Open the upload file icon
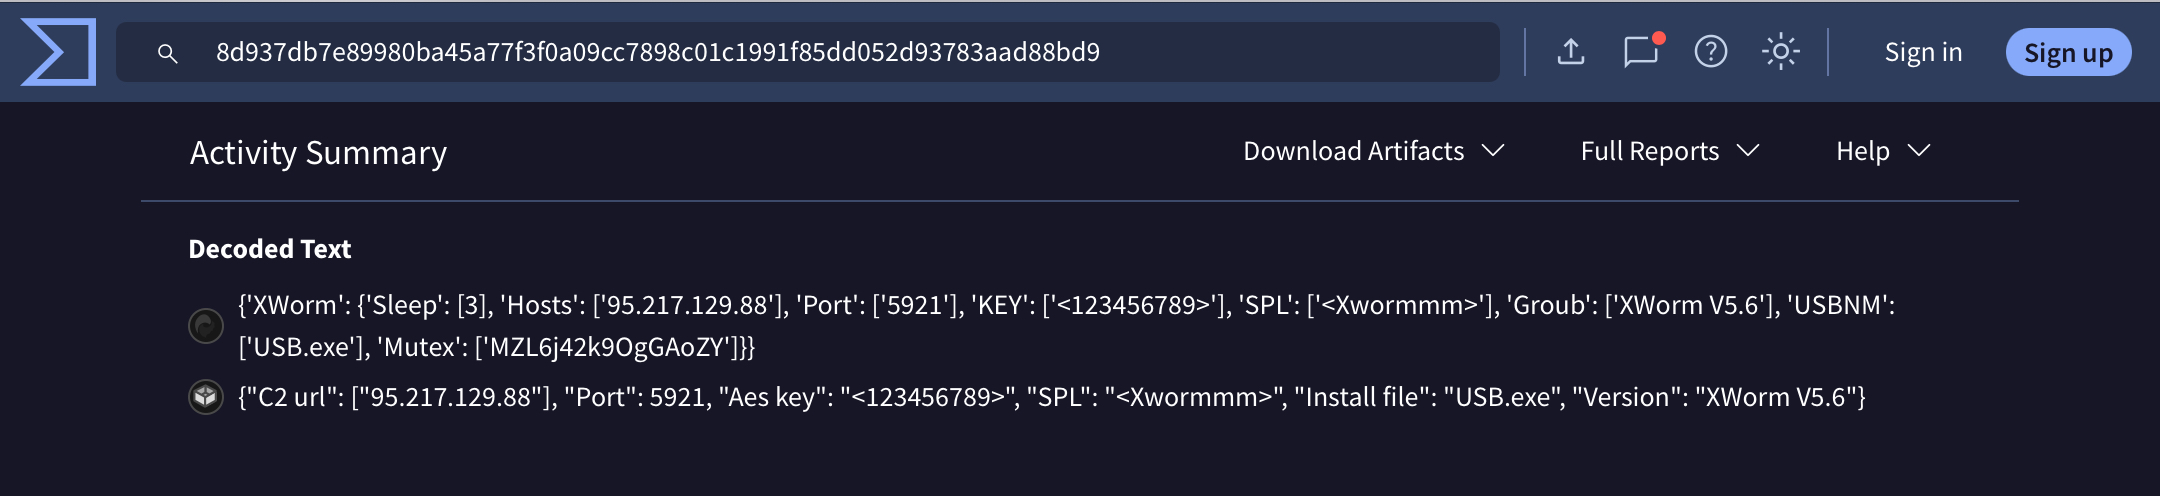This screenshot has height=496, width=2160. click(x=1571, y=51)
